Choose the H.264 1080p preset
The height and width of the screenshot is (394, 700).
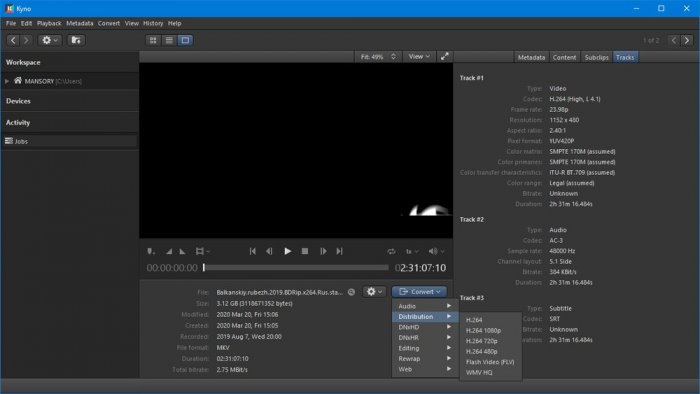pyautogui.click(x=490, y=331)
